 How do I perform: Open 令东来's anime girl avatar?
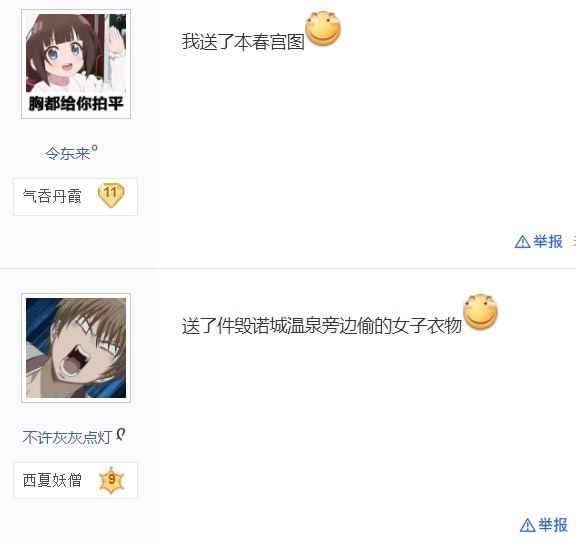pyautogui.click(x=76, y=64)
